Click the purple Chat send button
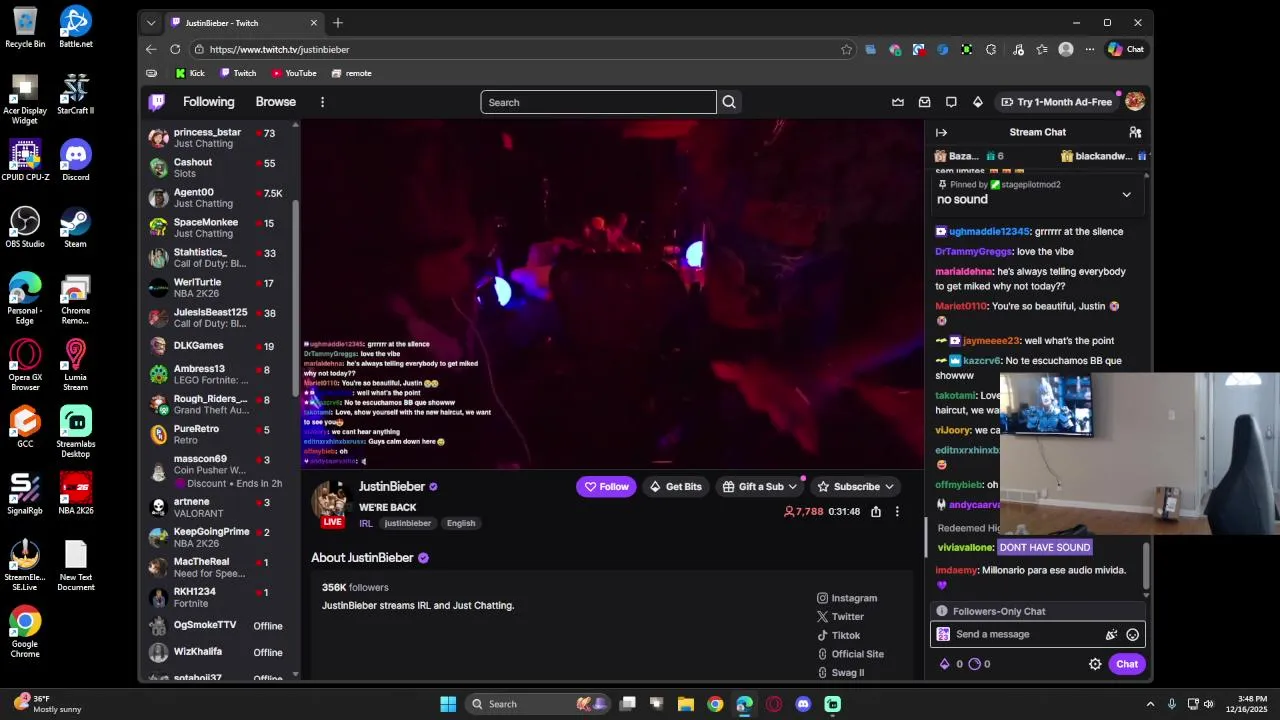 pos(1127,664)
